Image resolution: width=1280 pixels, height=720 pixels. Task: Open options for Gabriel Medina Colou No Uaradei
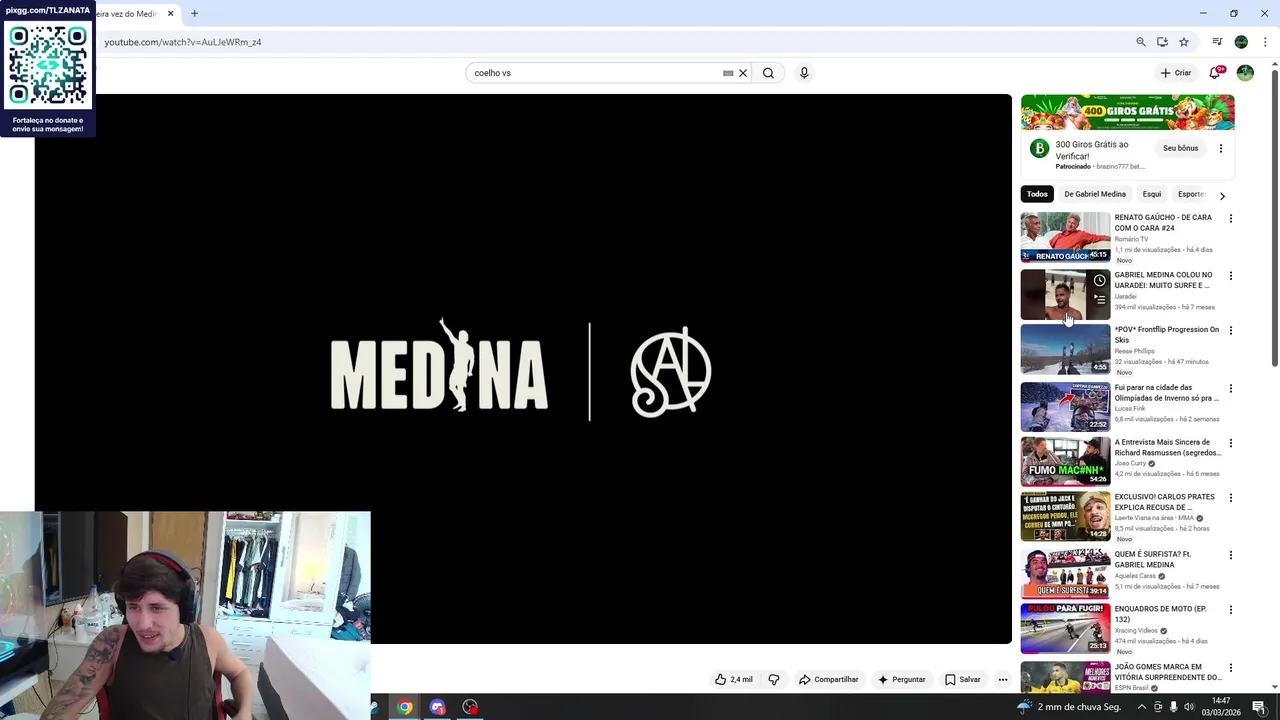point(1230,276)
